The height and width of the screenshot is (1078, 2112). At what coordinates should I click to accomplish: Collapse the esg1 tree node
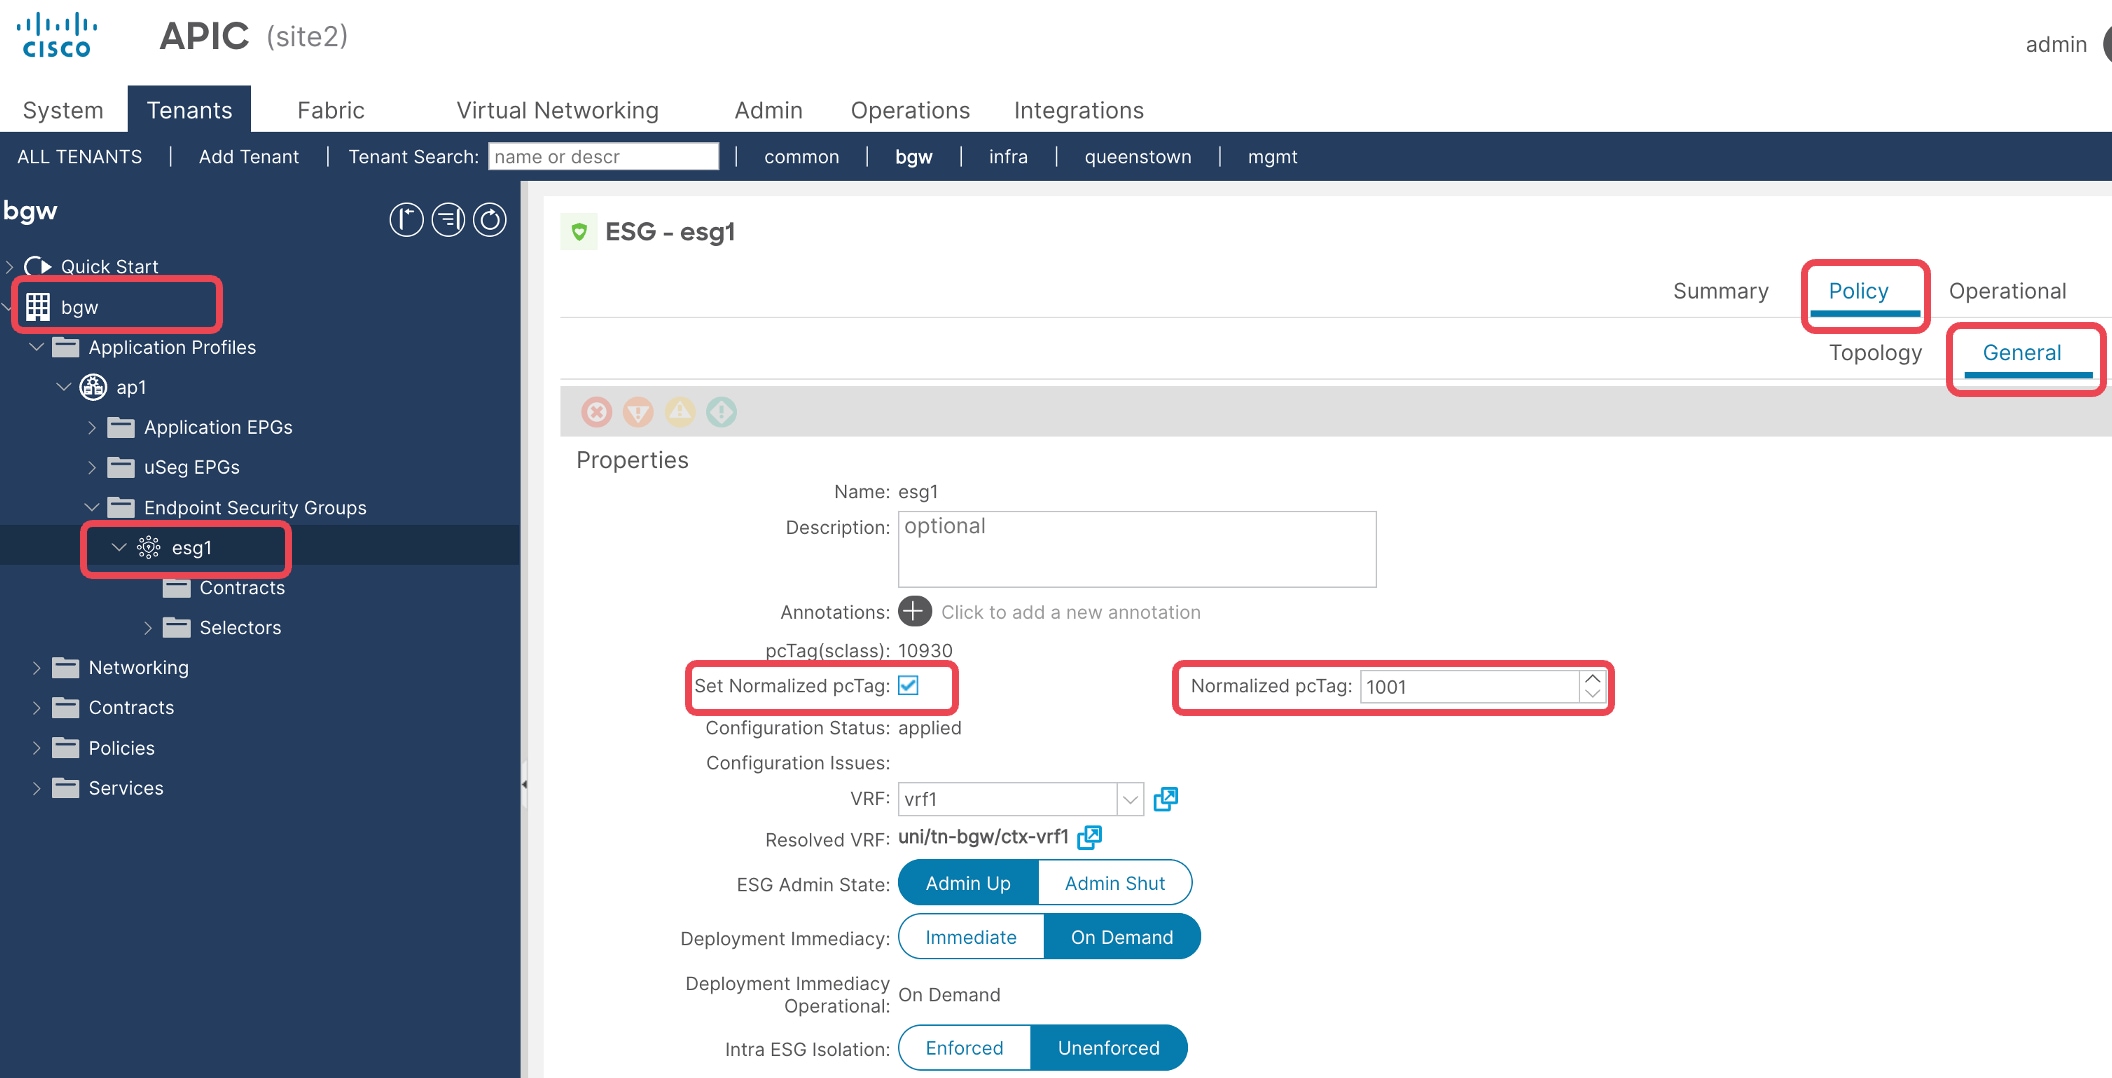pos(119,547)
